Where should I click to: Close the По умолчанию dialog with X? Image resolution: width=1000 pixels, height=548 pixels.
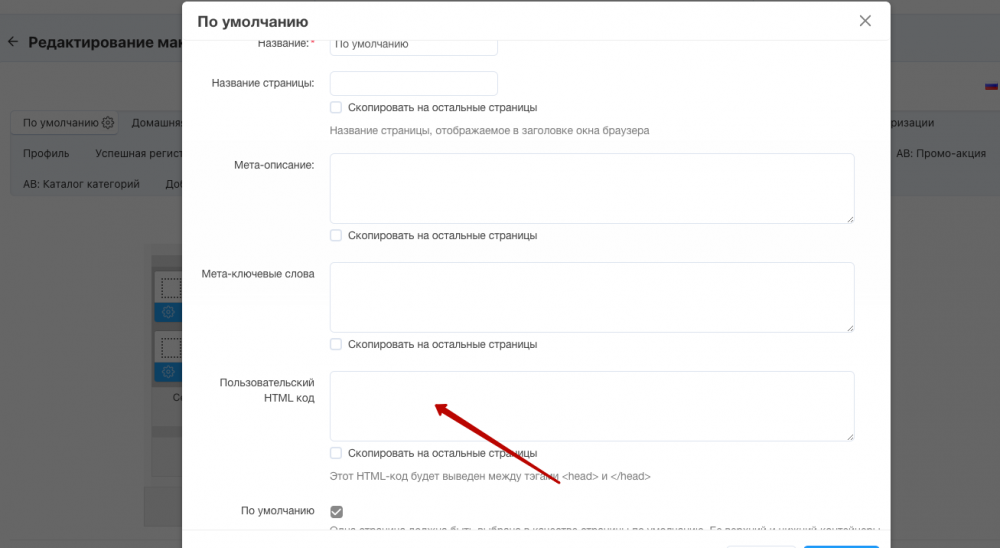click(x=865, y=21)
